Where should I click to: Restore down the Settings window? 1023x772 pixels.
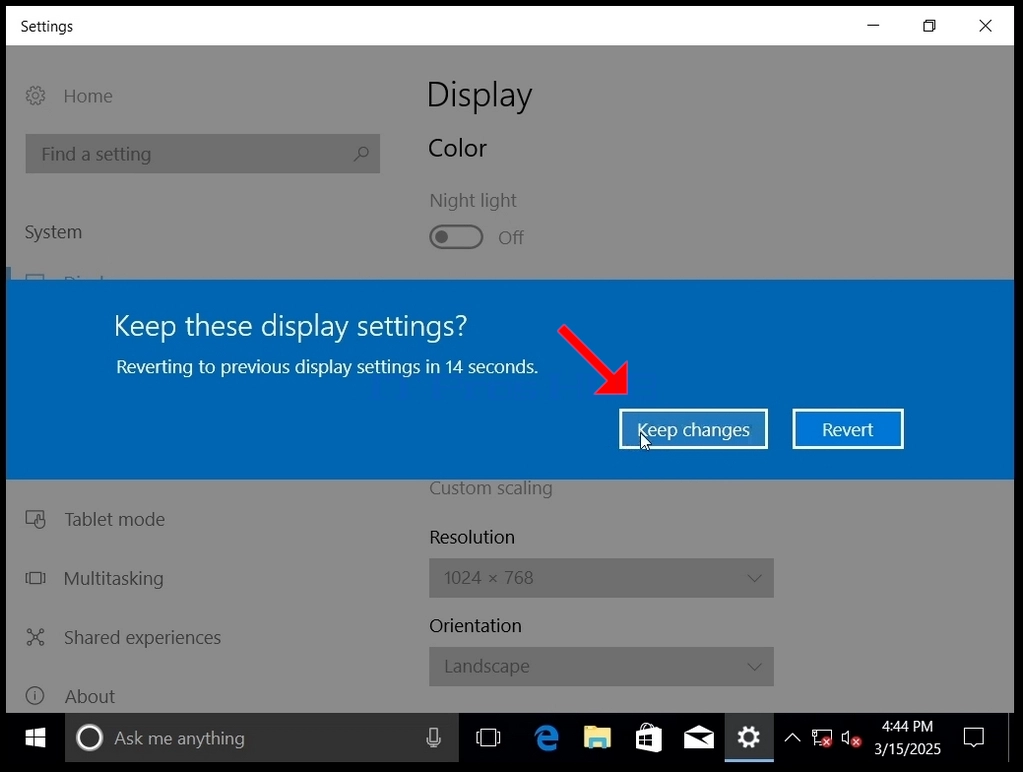point(929,25)
